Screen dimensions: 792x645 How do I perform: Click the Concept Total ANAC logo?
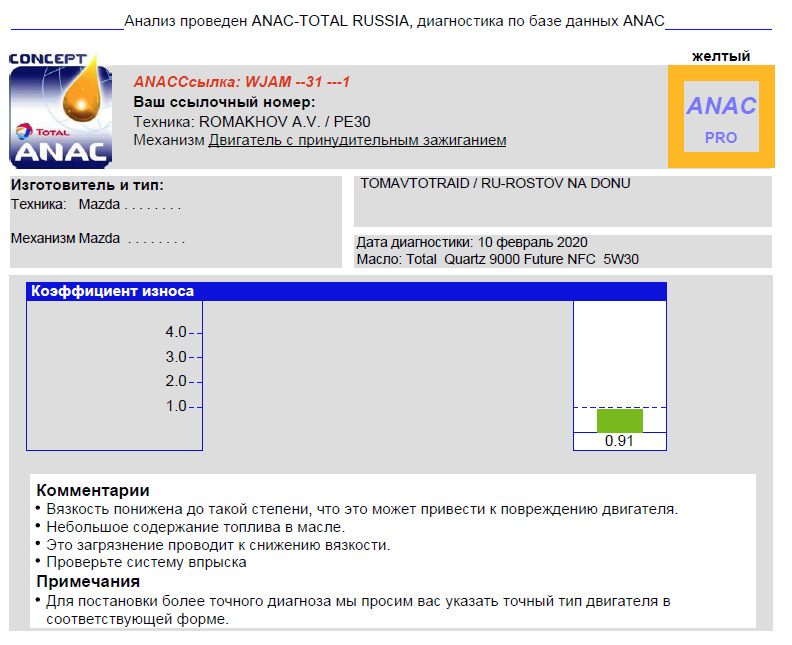point(61,111)
